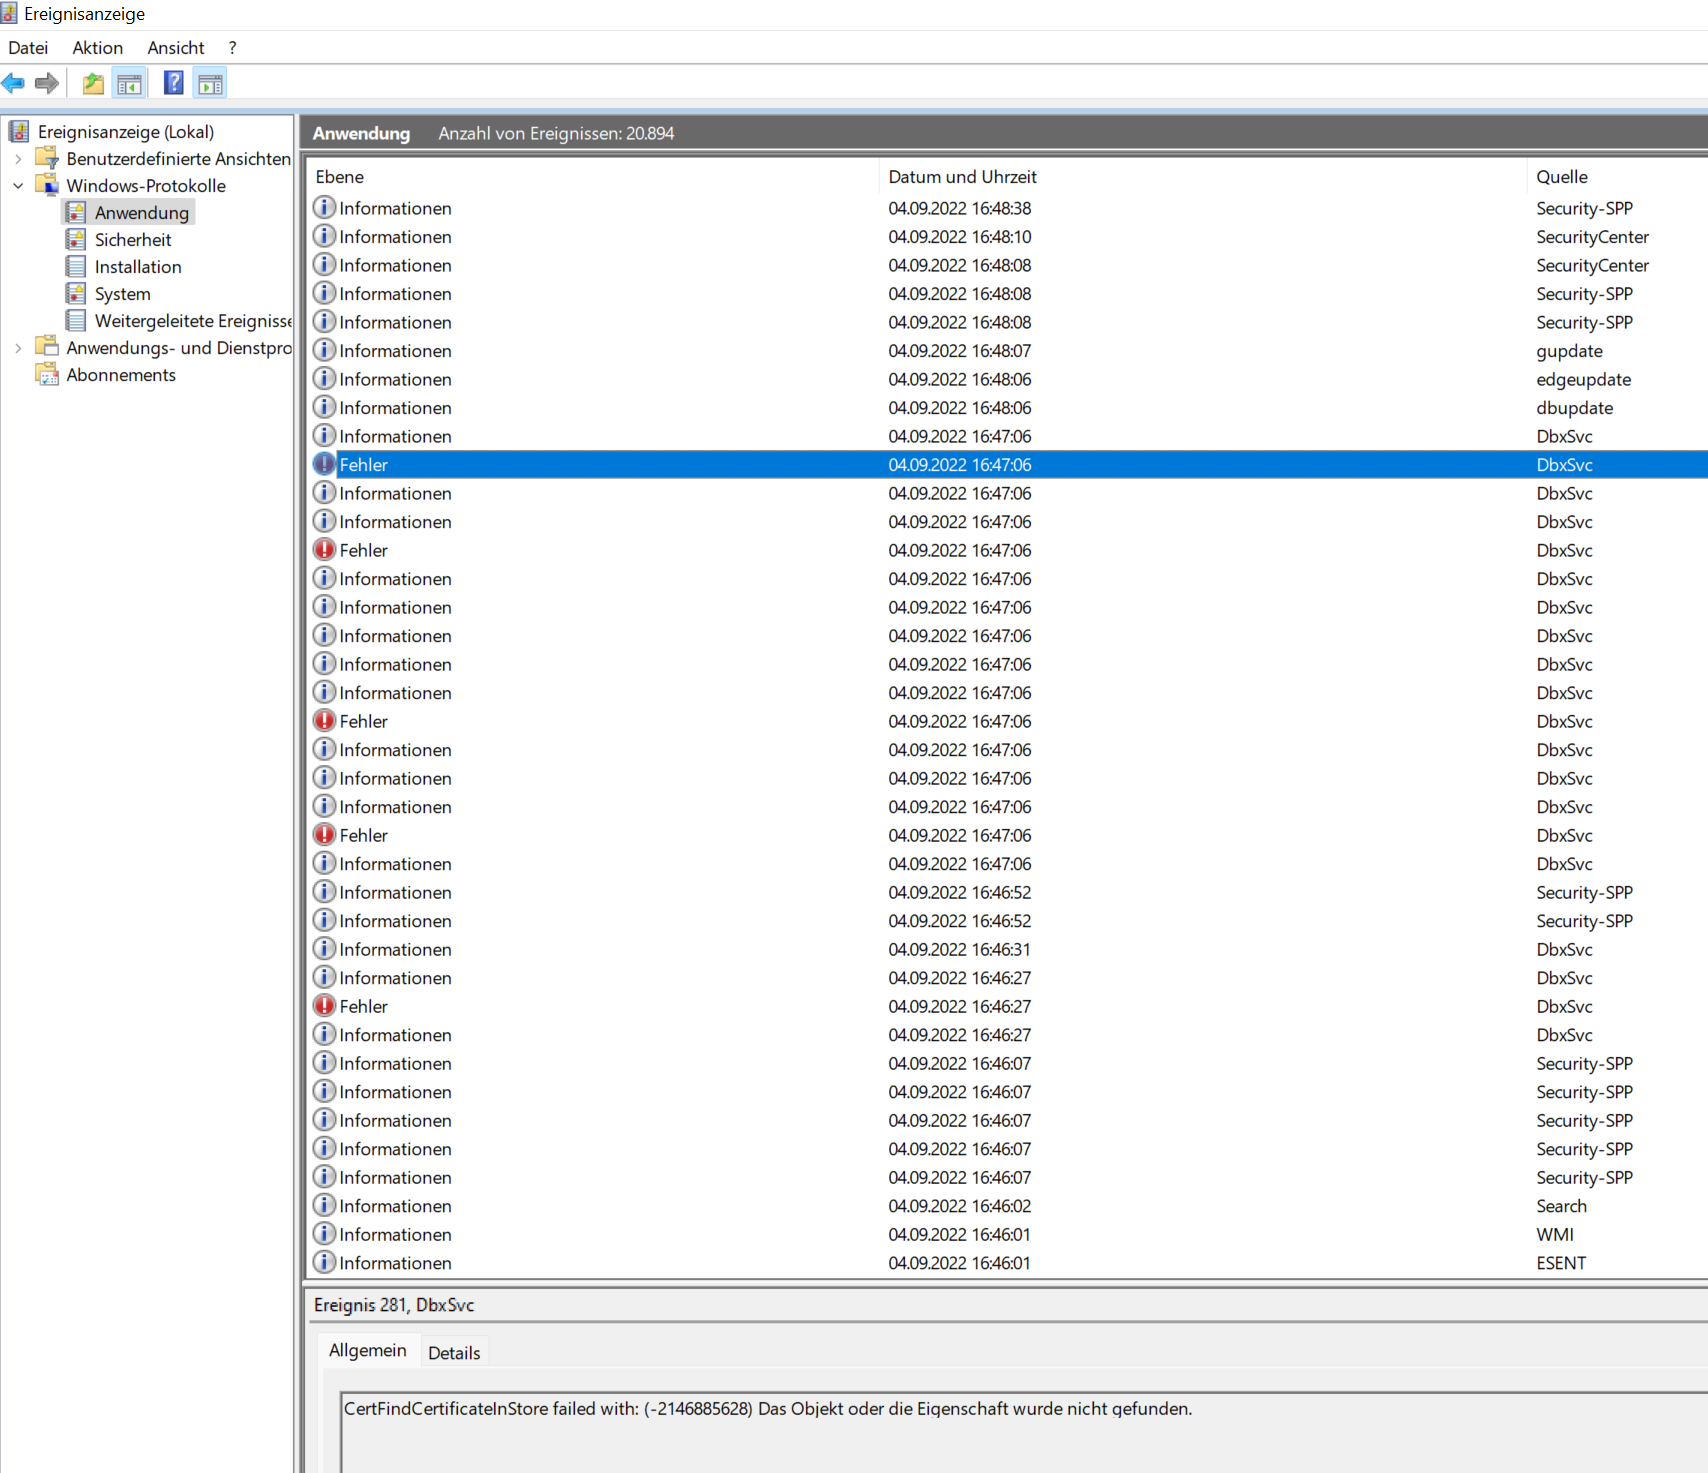Screen dimensions: 1708x1473
Task: Open the Datei menu
Action: point(28,47)
